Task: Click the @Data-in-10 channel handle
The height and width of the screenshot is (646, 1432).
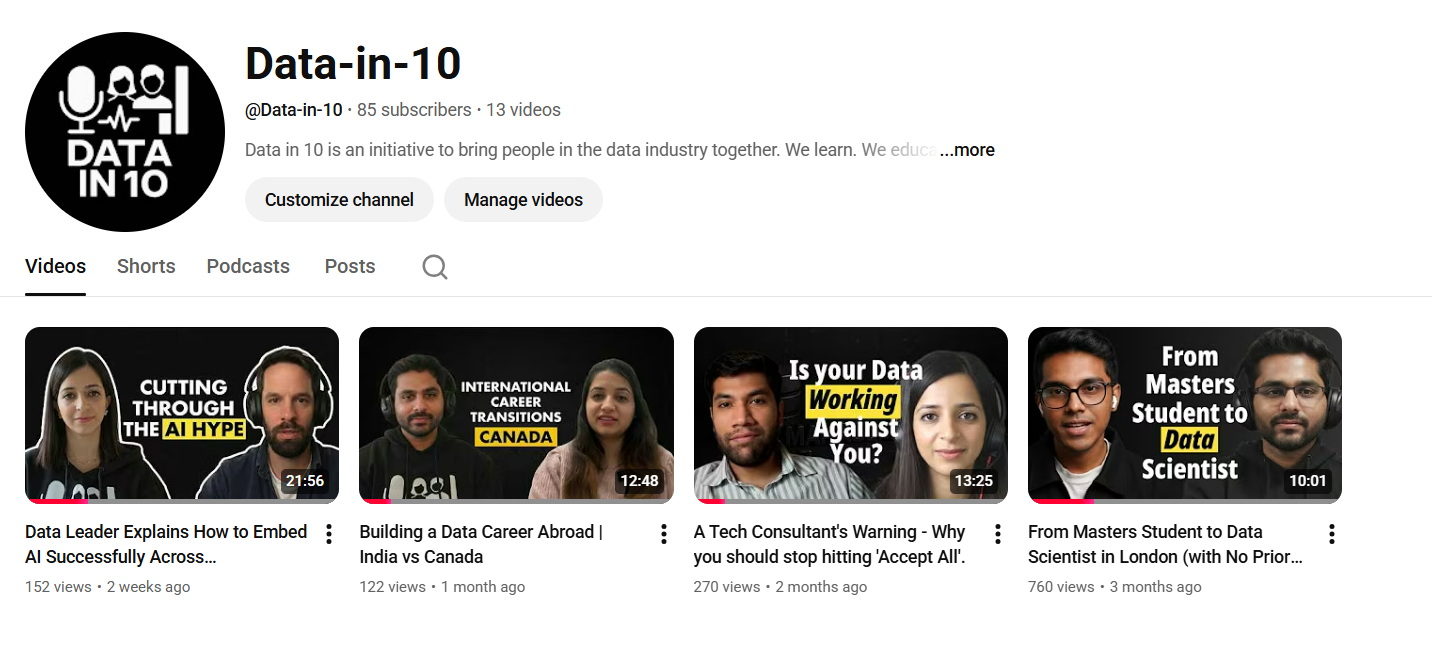Action: point(294,110)
